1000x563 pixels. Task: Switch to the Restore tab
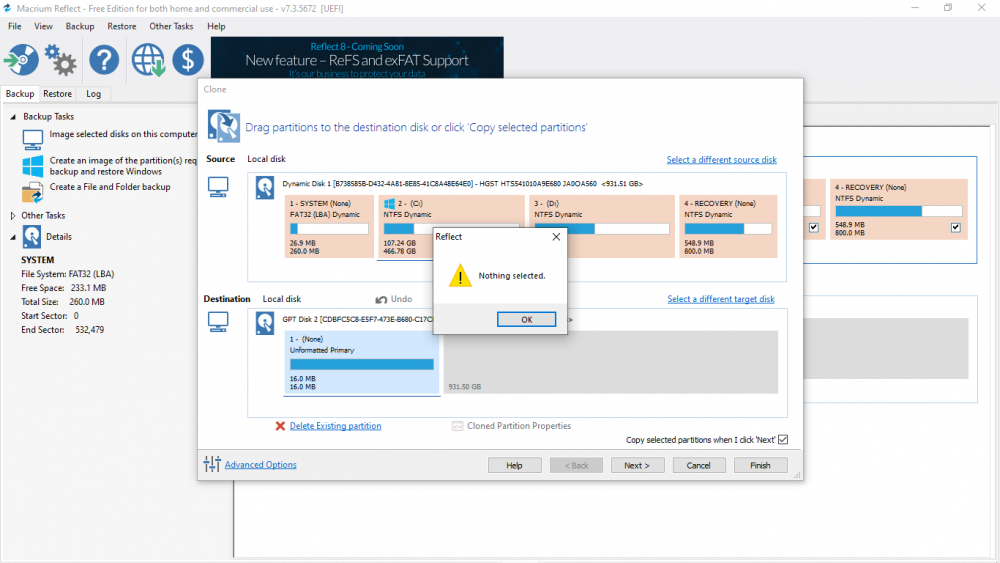pos(57,94)
